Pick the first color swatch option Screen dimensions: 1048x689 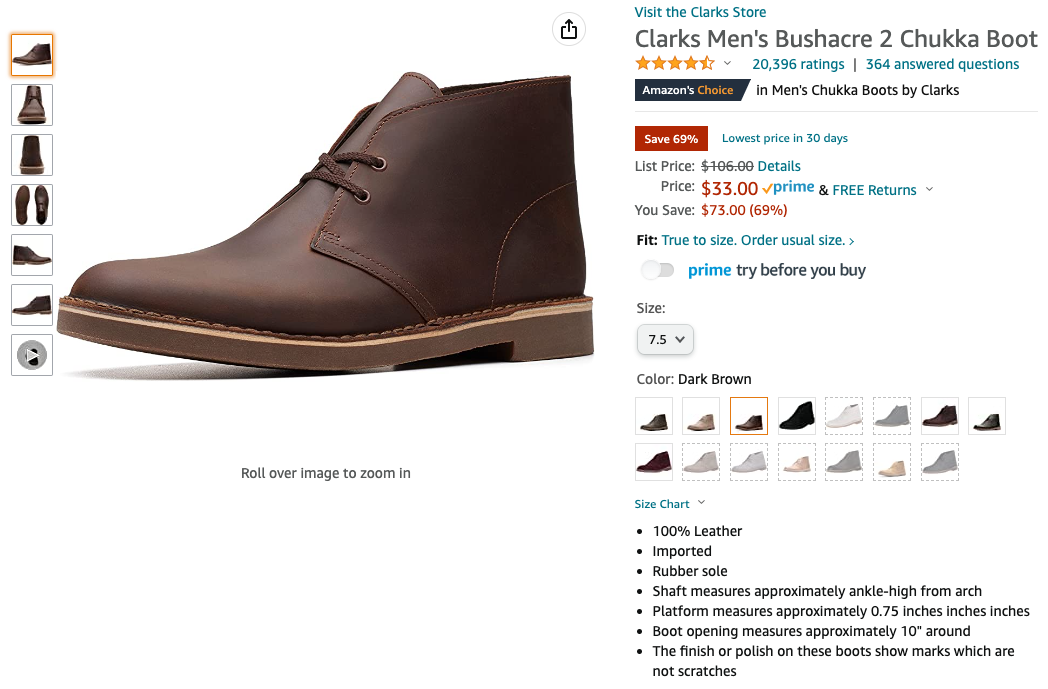pos(654,416)
